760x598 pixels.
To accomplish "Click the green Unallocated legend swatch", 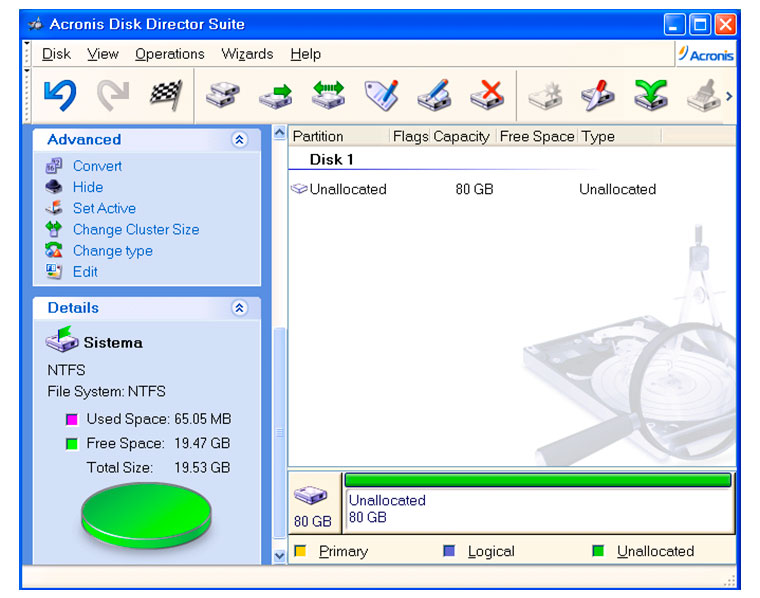I will click(x=598, y=551).
